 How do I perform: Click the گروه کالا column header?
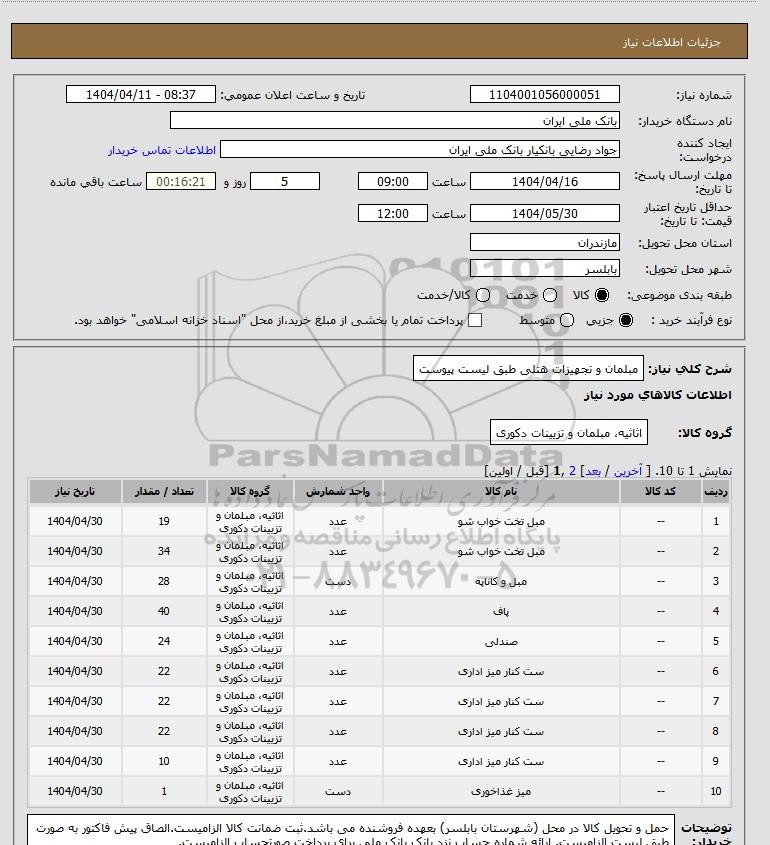point(250,491)
